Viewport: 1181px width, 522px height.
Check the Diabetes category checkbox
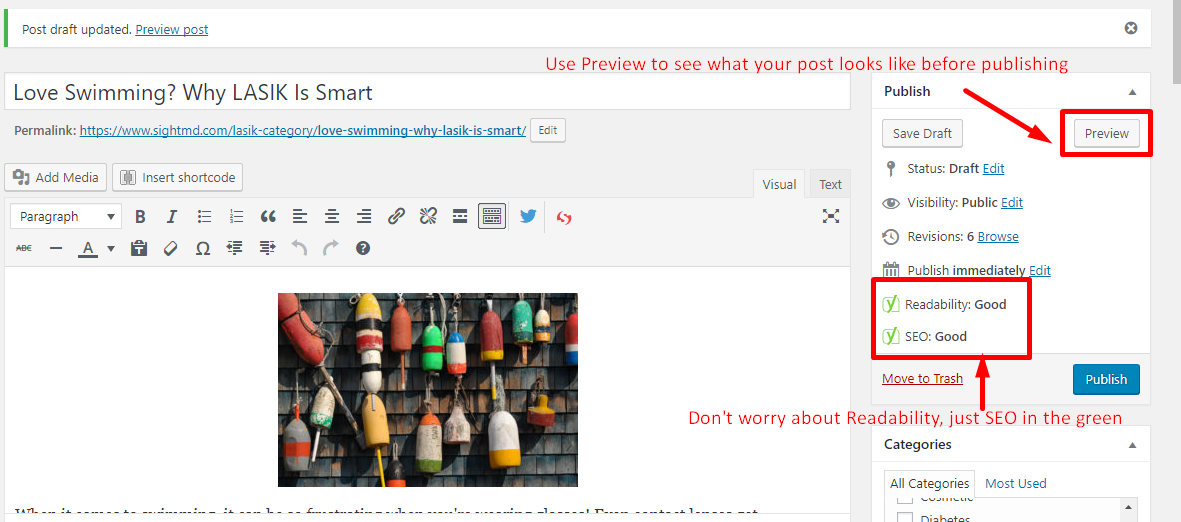coord(906,518)
